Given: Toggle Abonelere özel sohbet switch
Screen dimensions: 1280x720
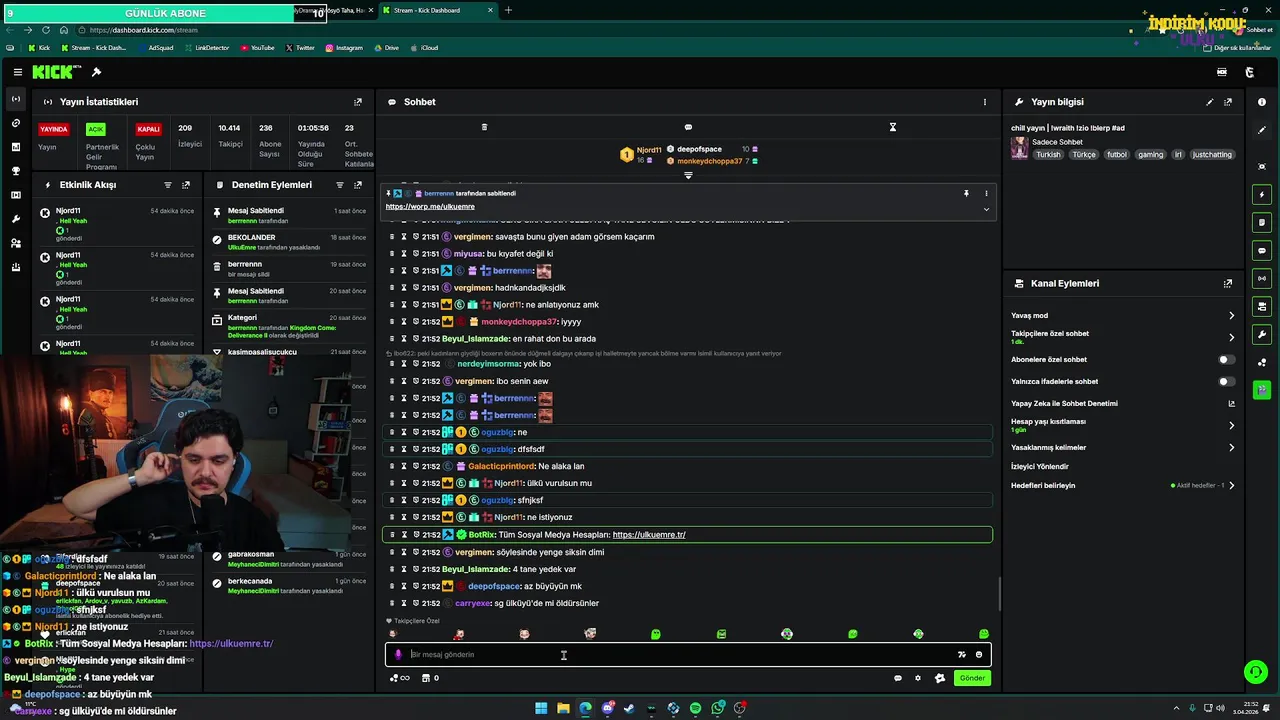Looking at the screenshot, I should click(1225, 359).
